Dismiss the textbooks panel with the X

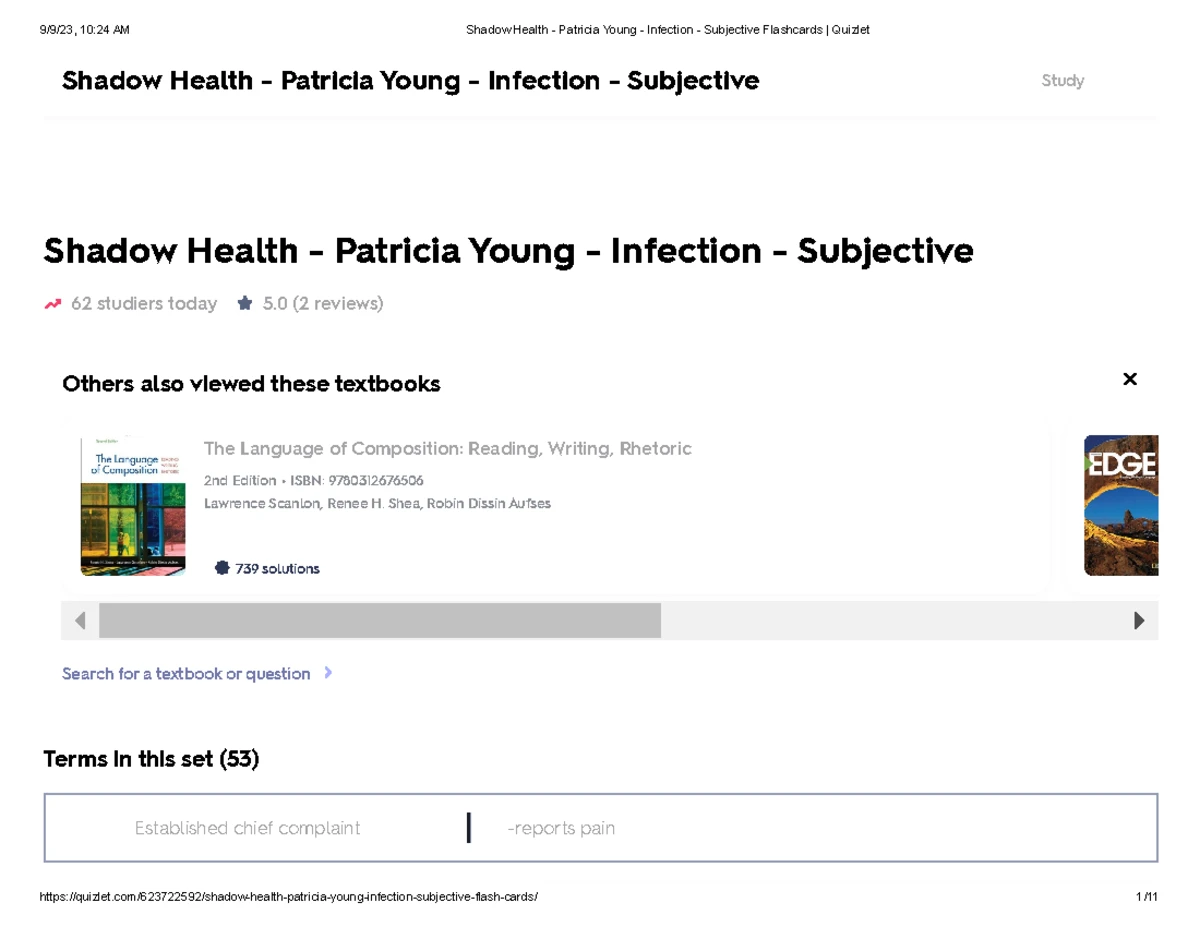[x=1130, y=379]
